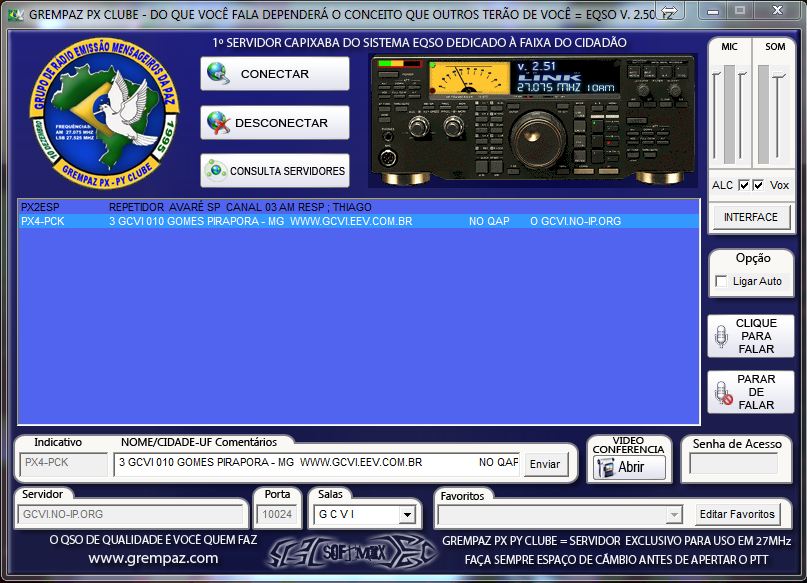
Task: Click the Softmix logo at the bottom
Action: click(x=353, y=553)
